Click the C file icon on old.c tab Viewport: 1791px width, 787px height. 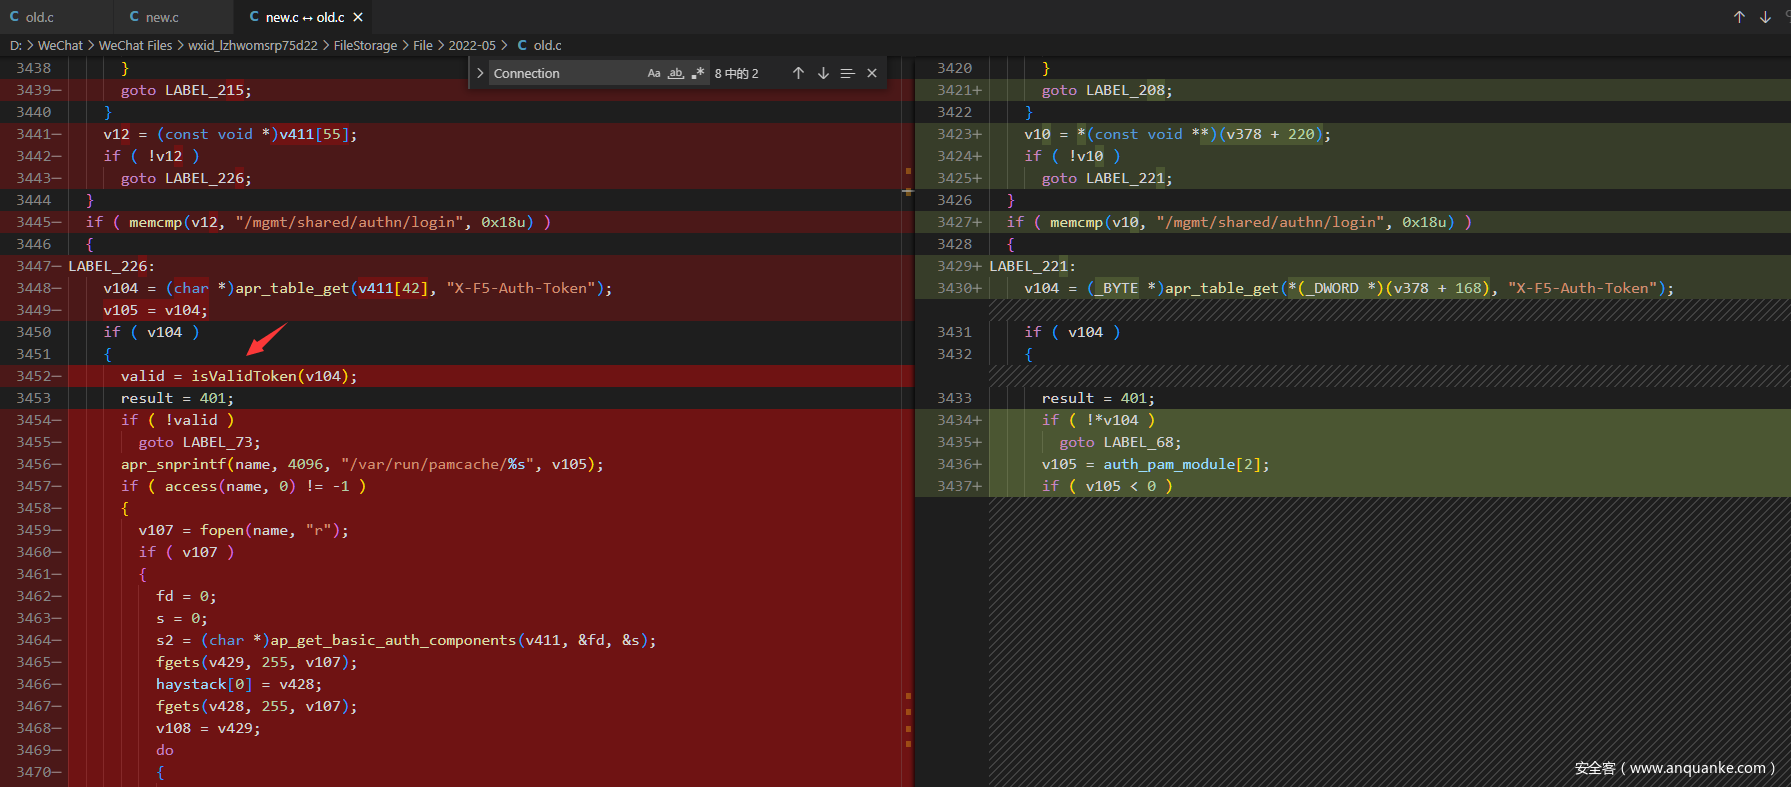pos(14,17)
